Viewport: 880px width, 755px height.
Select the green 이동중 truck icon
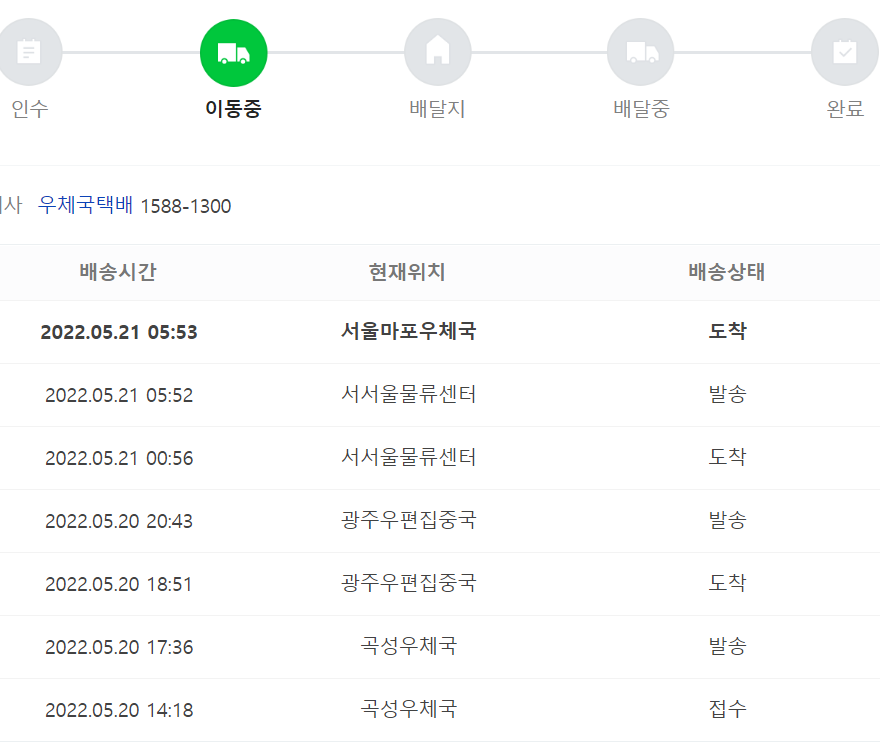pyautogui.click(x=233, y=51)
